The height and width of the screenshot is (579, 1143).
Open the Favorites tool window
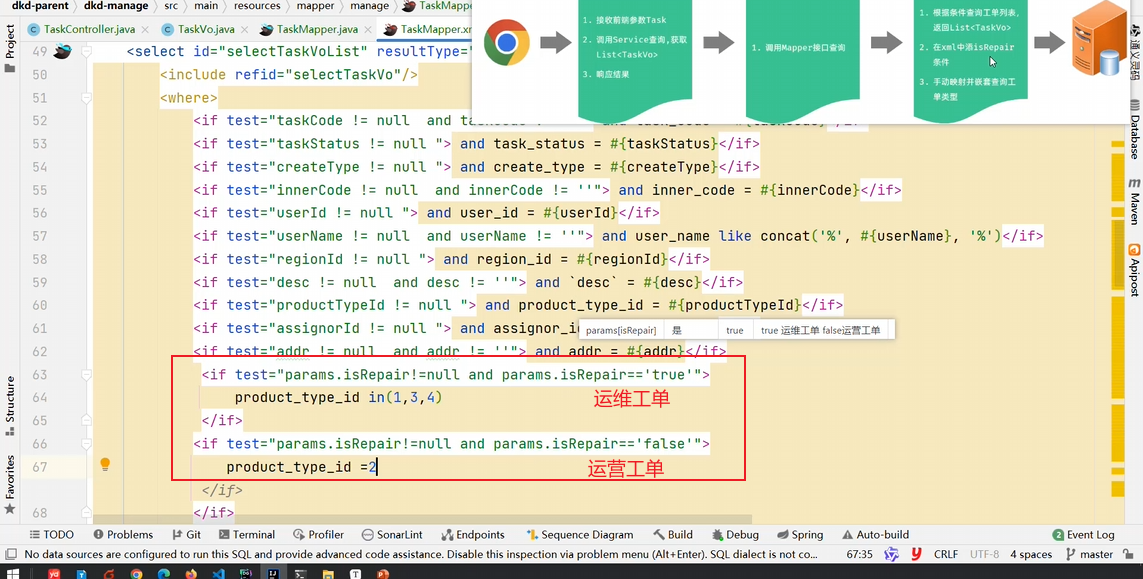click(9, 485)
